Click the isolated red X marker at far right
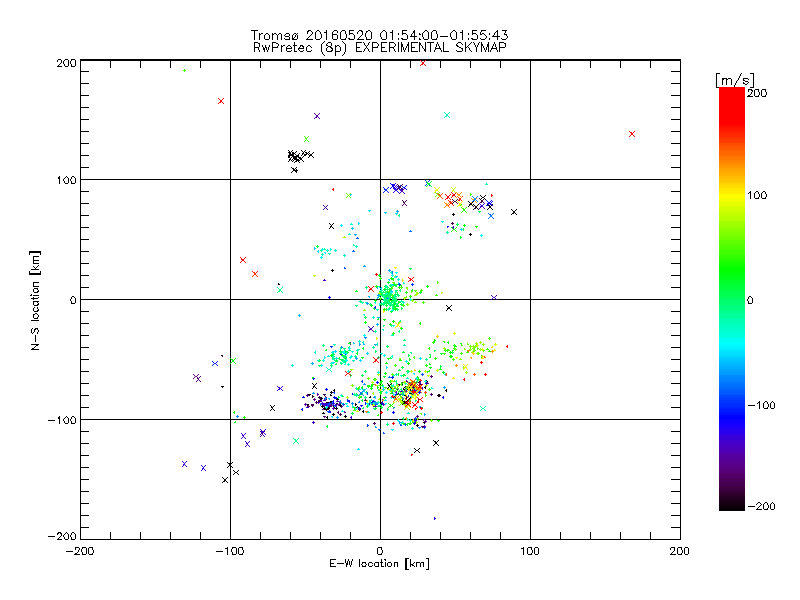The image size is (800, 600). tap(632, 134)
